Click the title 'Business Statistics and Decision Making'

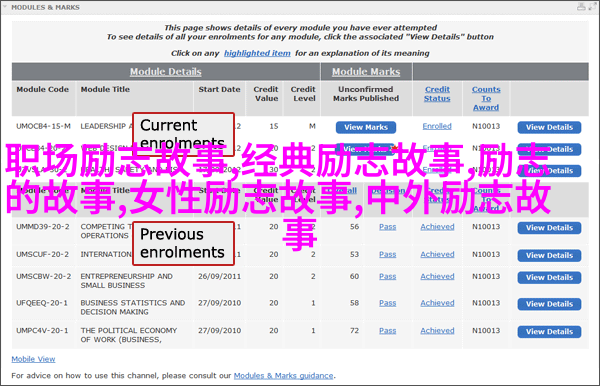click(132, 307)
